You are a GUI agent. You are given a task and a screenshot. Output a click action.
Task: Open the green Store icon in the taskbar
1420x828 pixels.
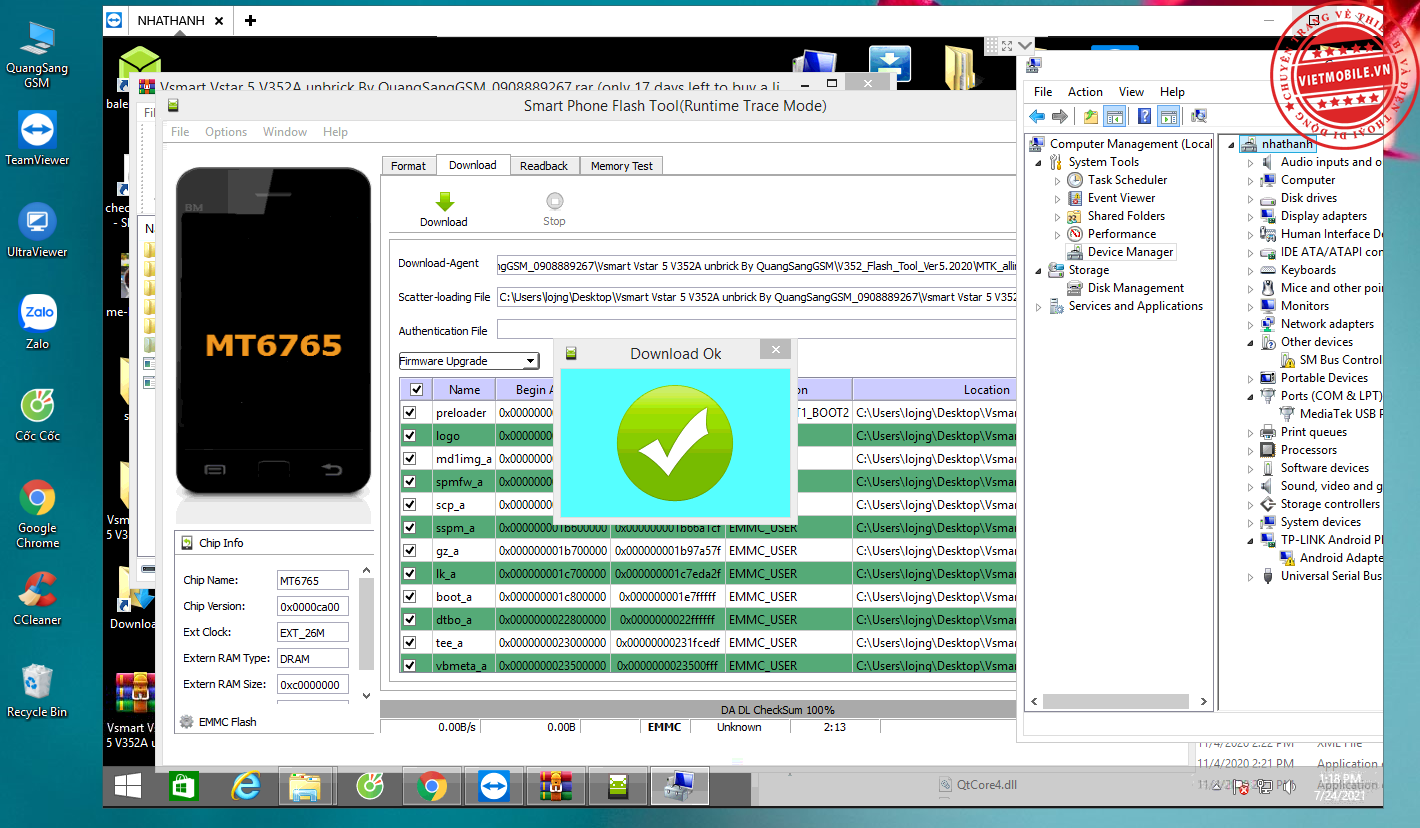[183, 787]
